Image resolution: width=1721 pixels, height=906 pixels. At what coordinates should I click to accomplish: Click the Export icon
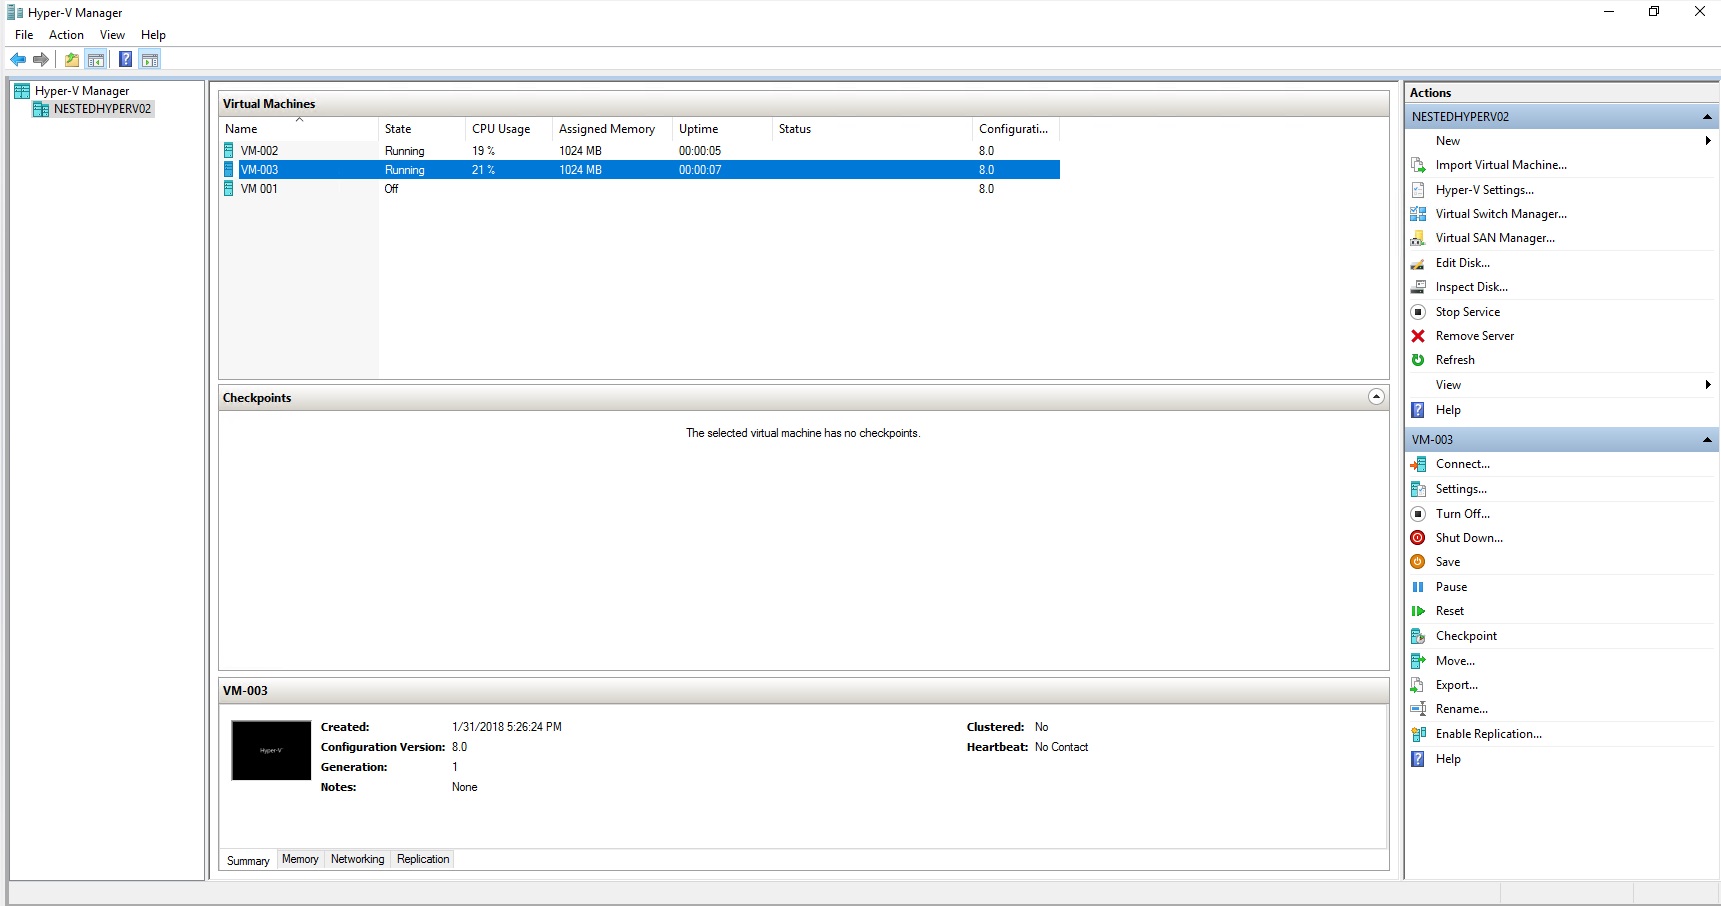pos(1418,685)
